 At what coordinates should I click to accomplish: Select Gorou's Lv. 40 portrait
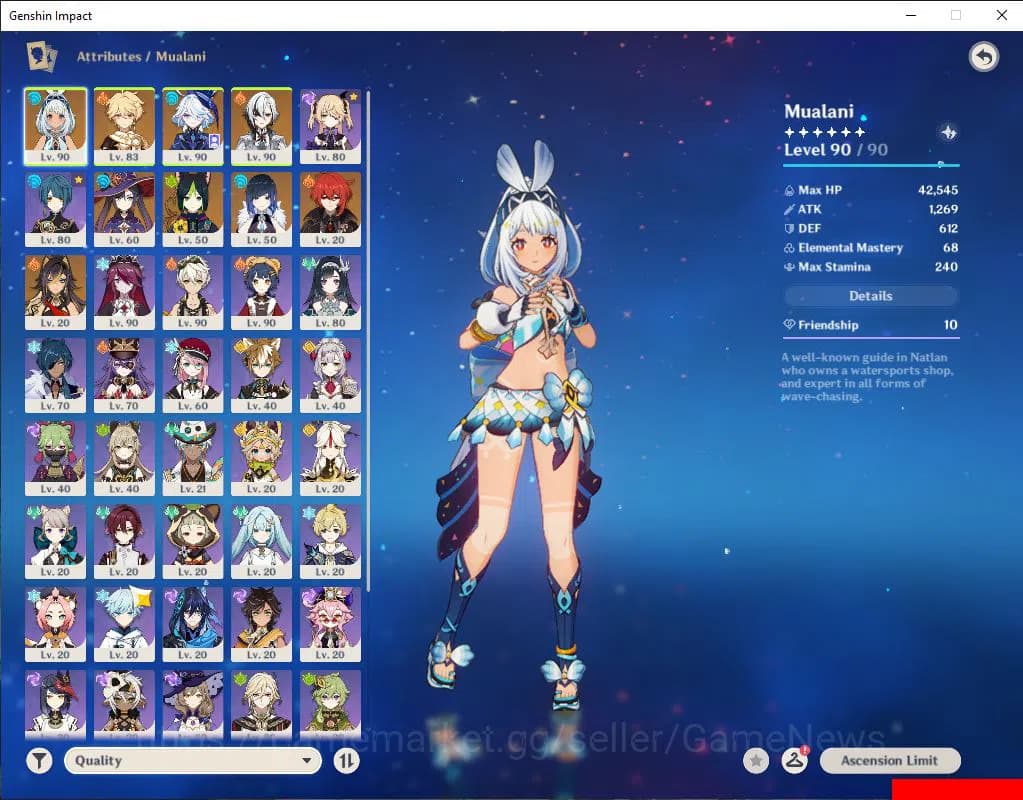[262, 375]
